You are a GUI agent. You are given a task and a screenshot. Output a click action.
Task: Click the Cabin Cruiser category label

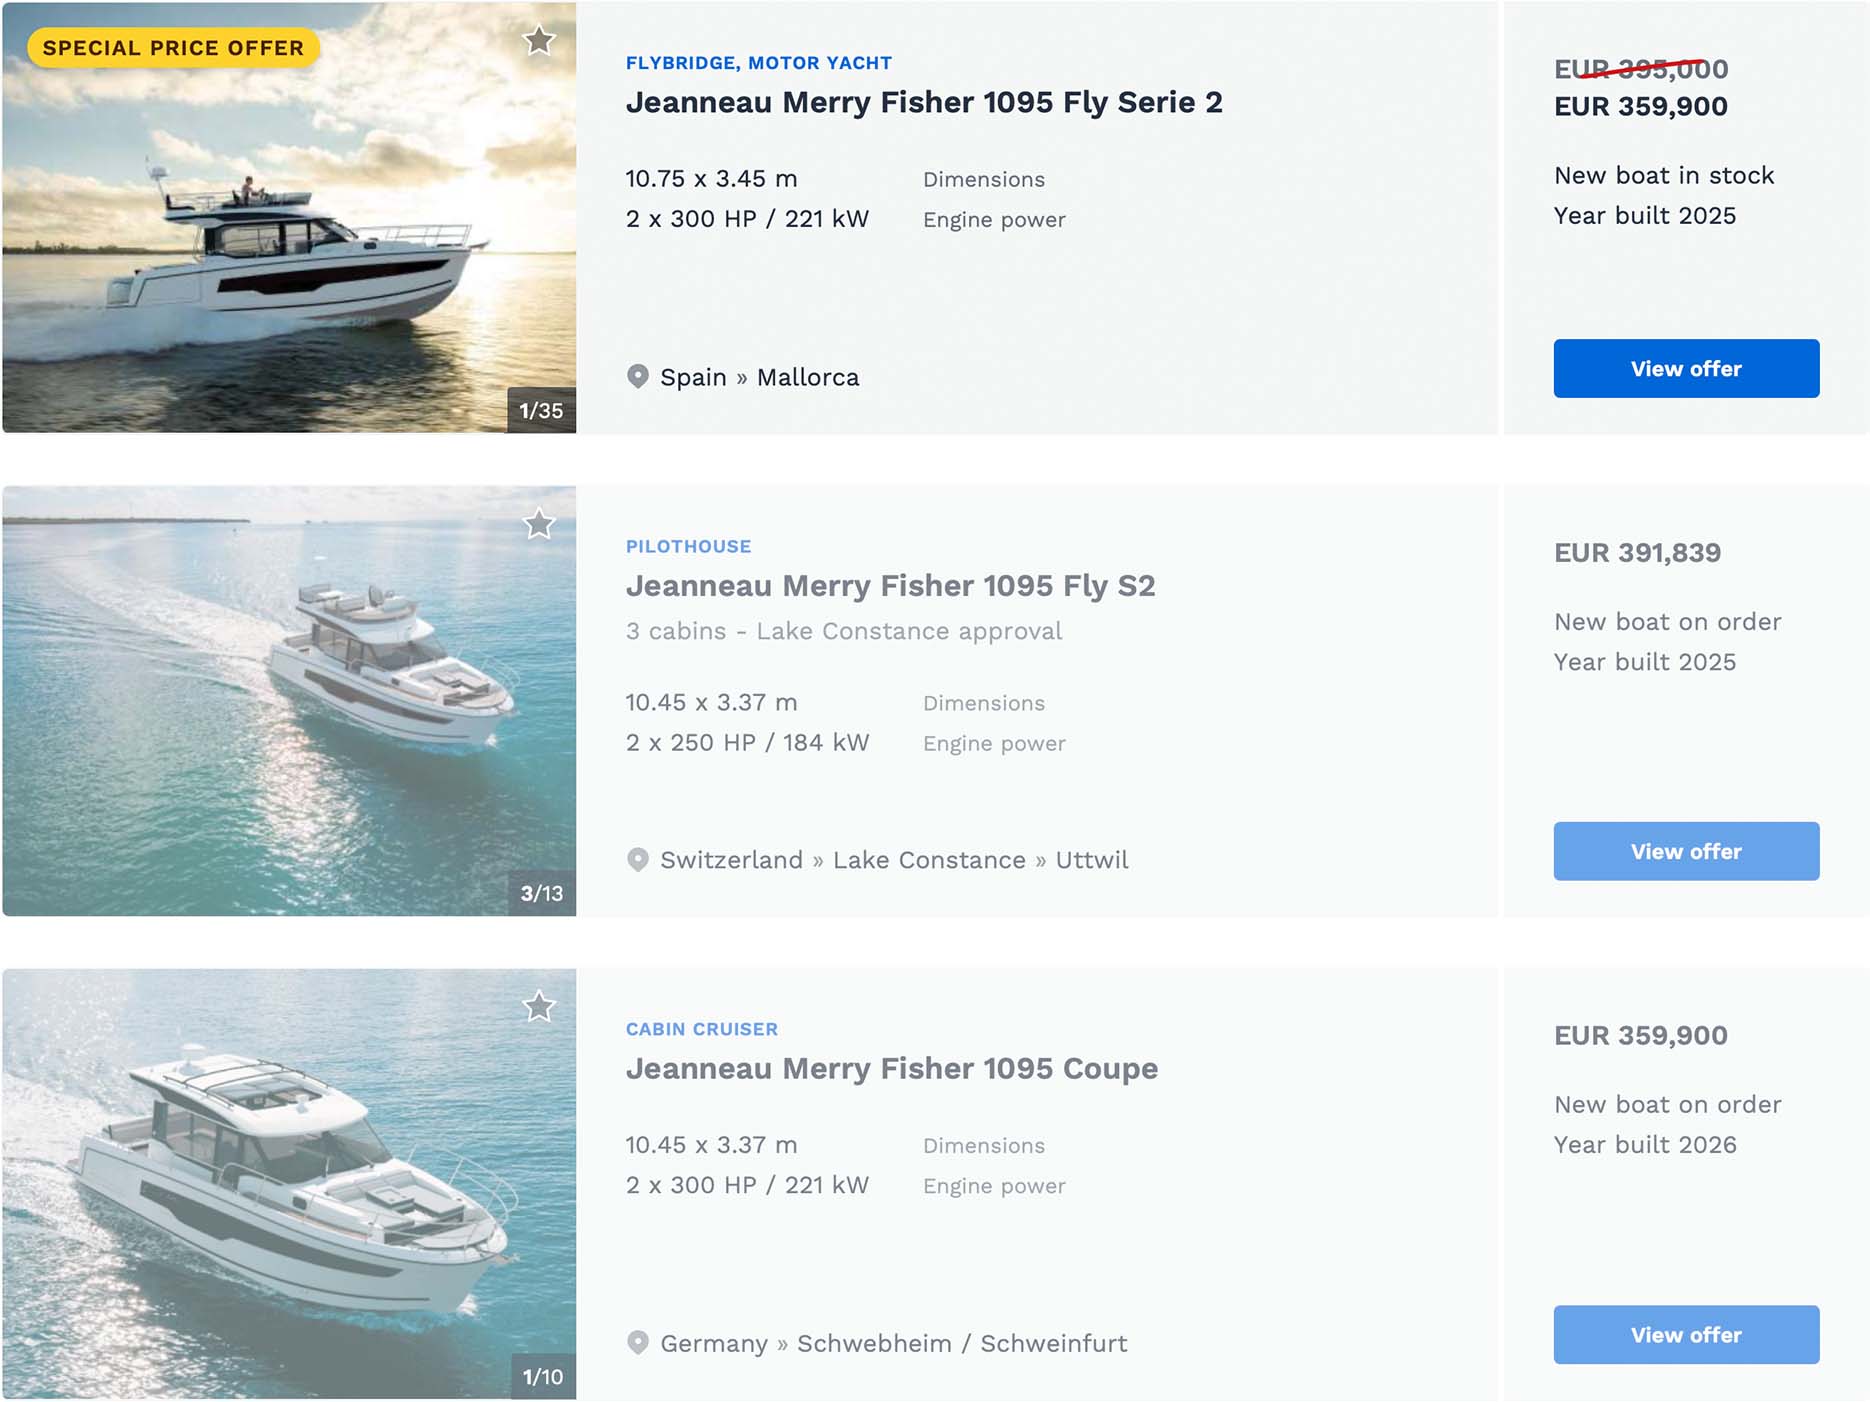[x=701, y=1030]
